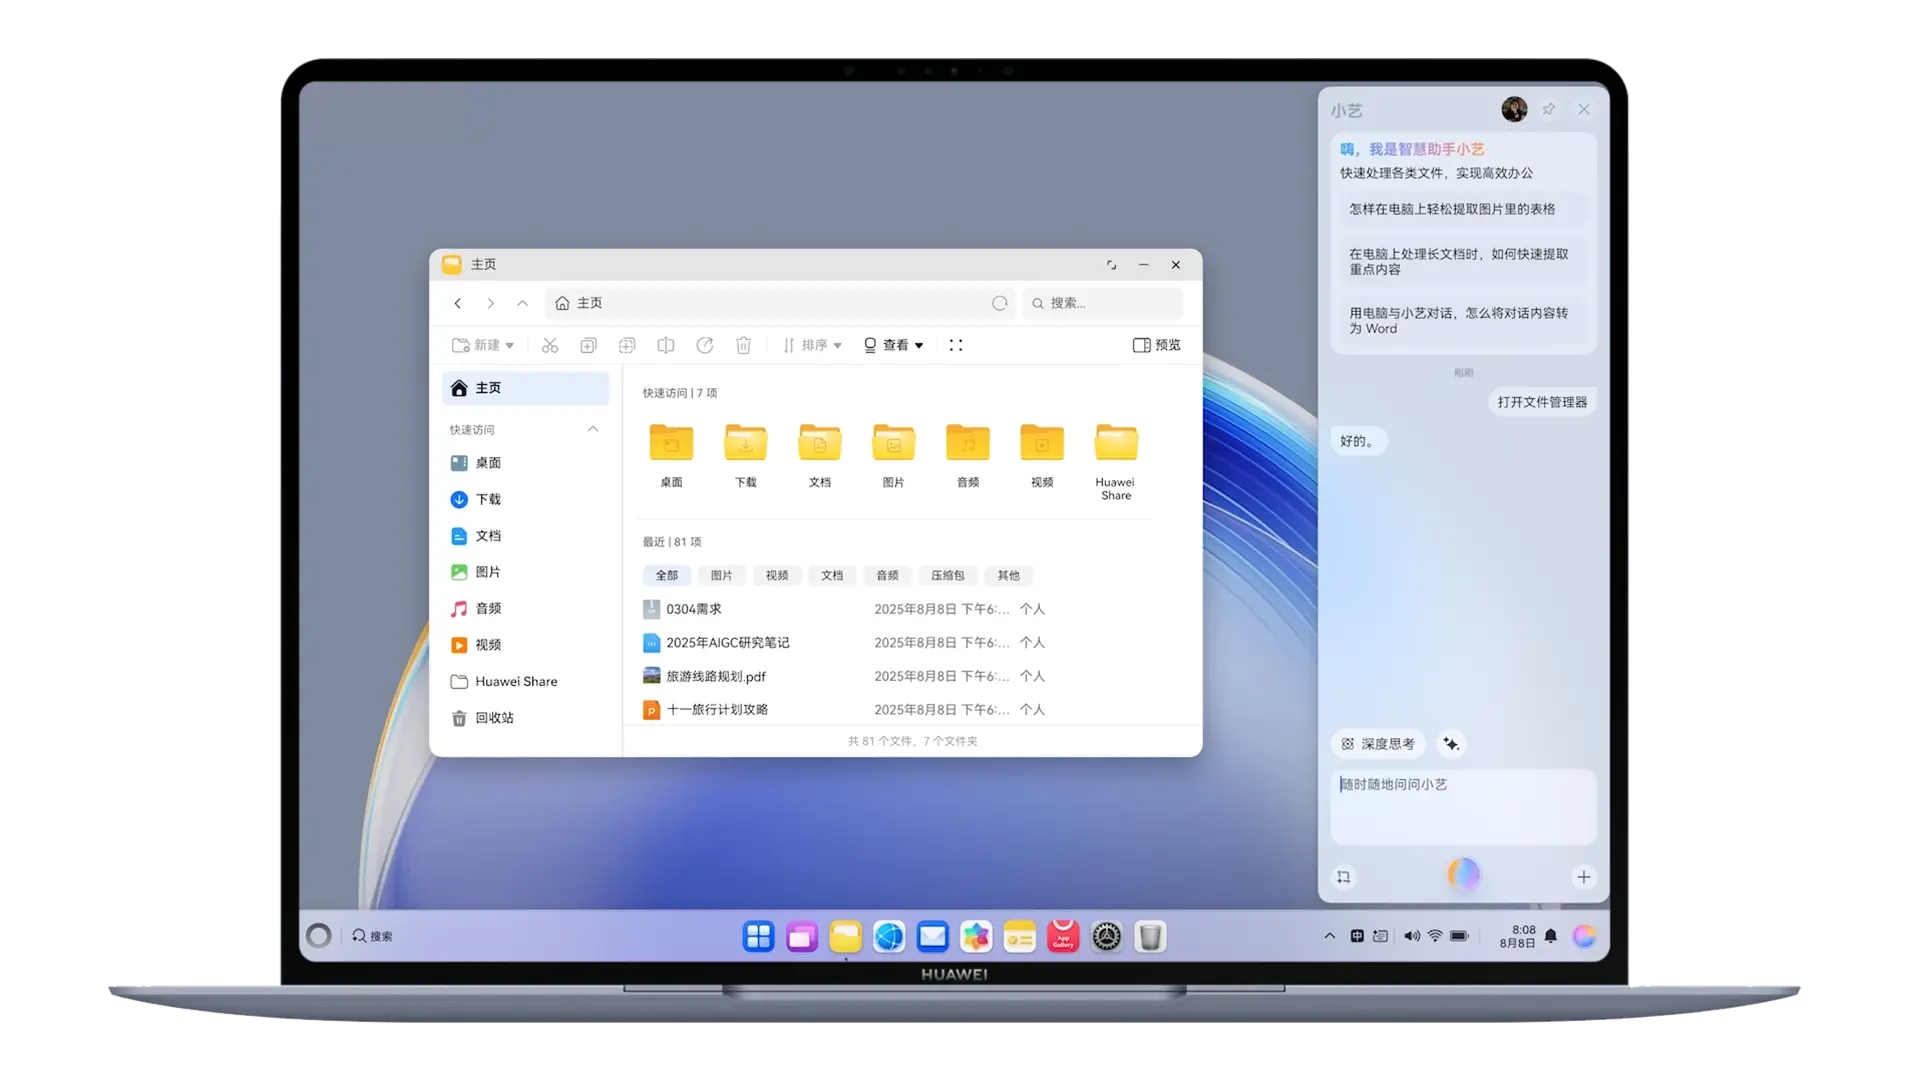The height and width of the screenshot is (1080, 1920).
Task: Select Huawei Share in the sidebar
Action: tap(525, 681)
